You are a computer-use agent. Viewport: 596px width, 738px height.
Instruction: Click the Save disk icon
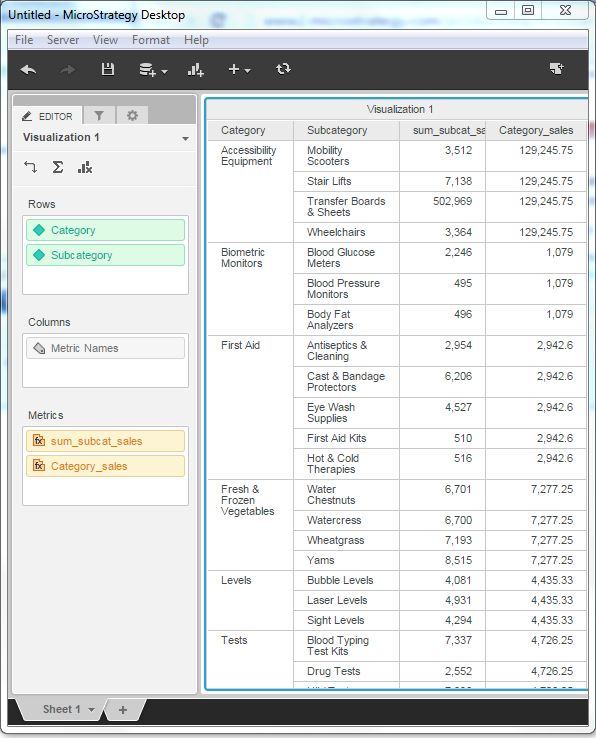pyautogui.click(x=108, y=69)
